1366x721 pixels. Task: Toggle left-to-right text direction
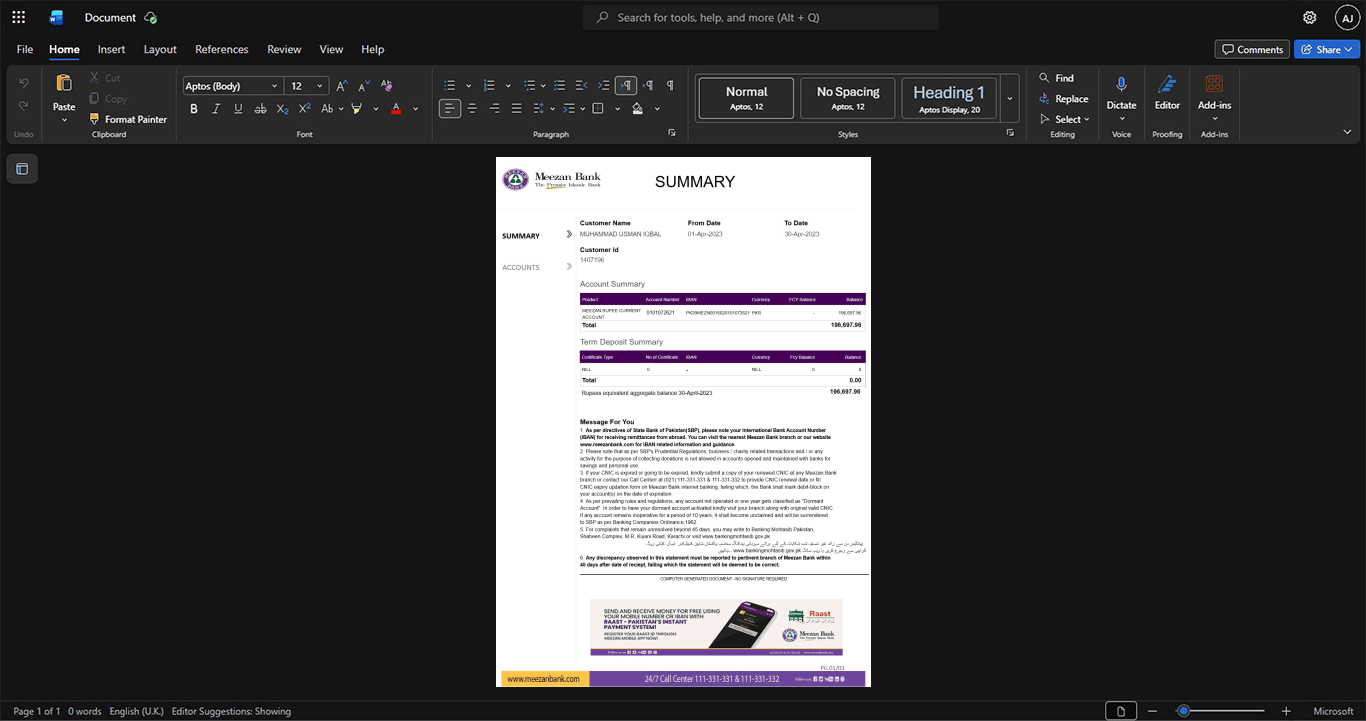pyautogui.click(x=626, y=86)
